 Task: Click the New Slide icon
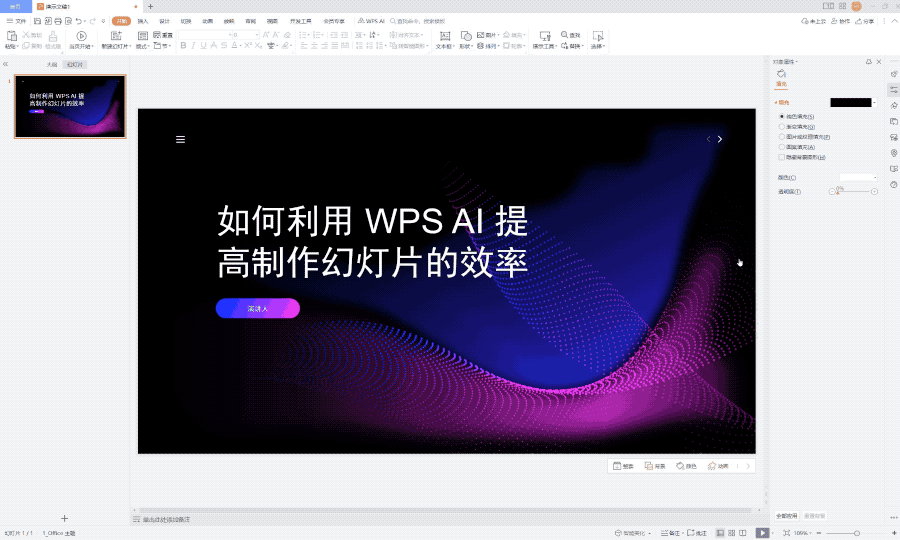[116, 36]
